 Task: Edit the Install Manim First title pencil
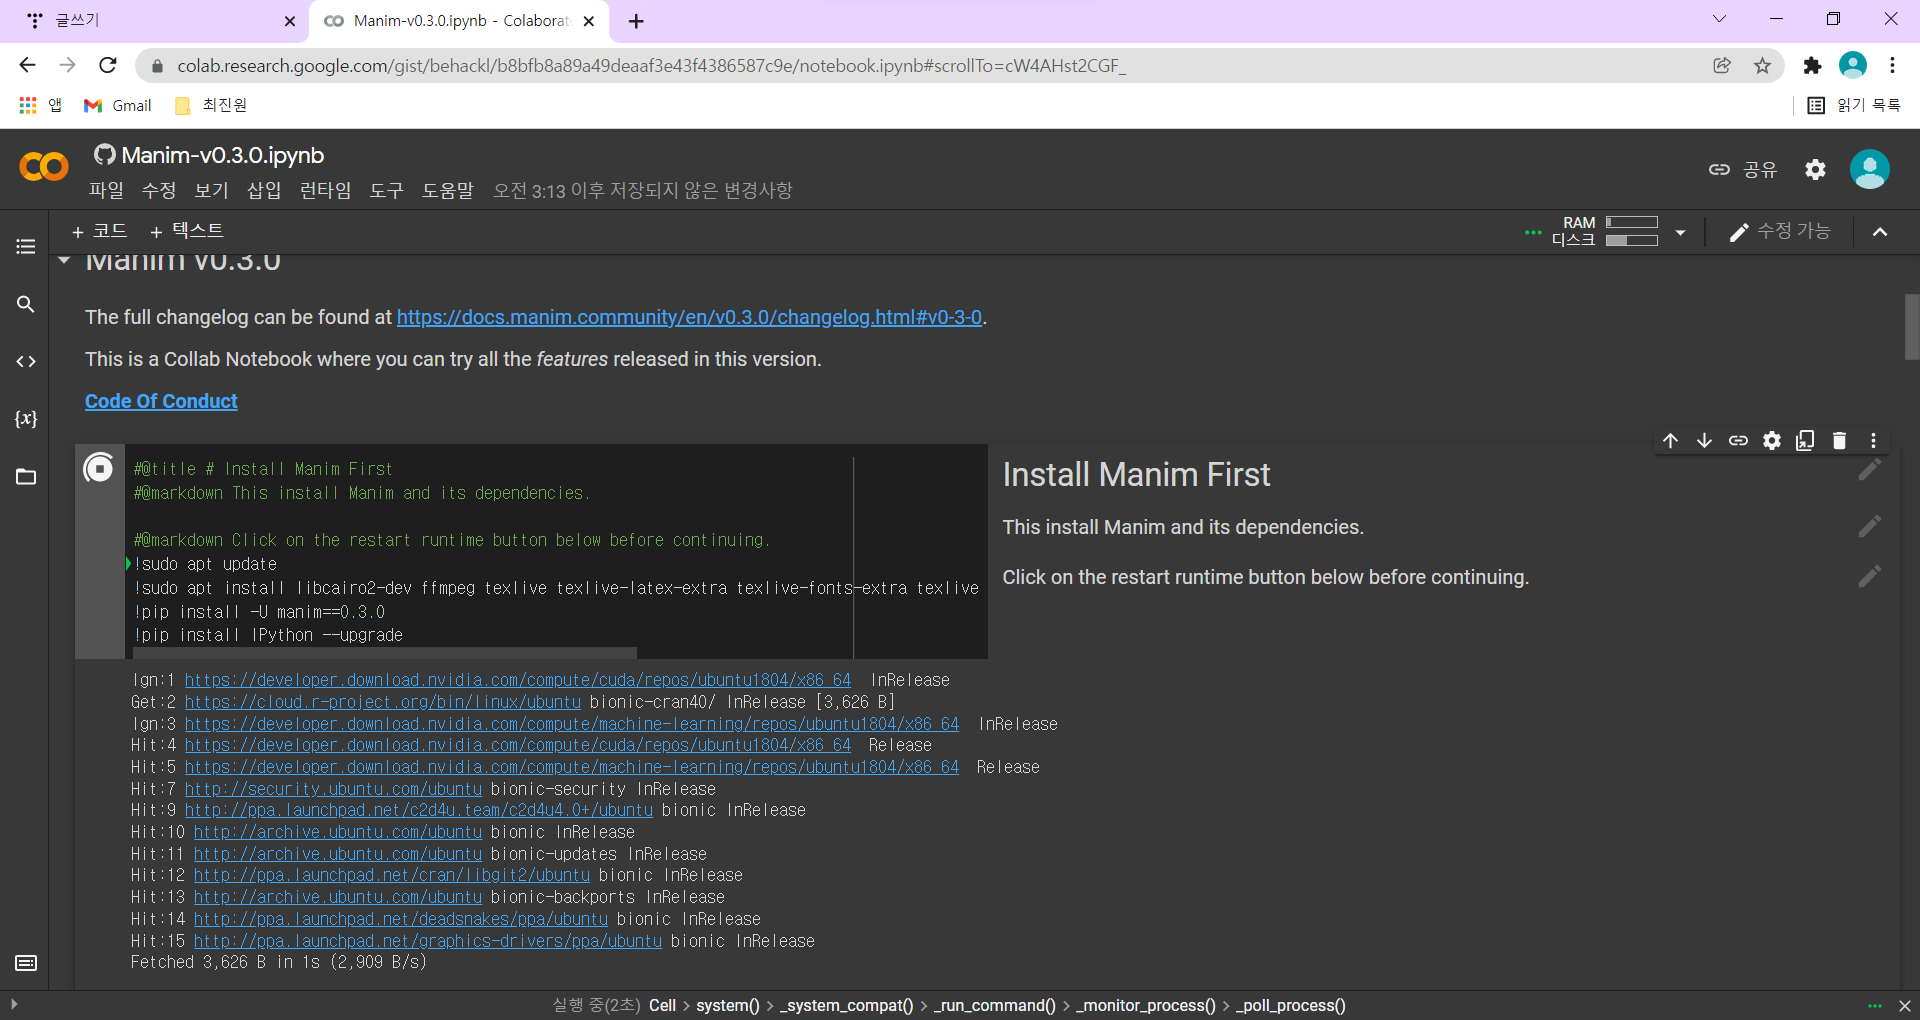1869,470
